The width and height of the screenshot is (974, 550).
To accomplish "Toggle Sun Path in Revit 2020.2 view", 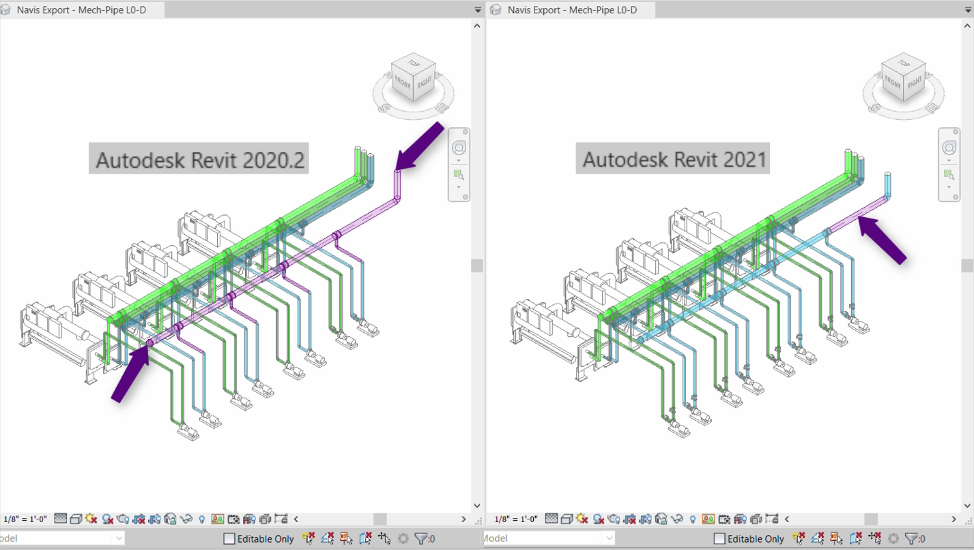I will point(91,518).
